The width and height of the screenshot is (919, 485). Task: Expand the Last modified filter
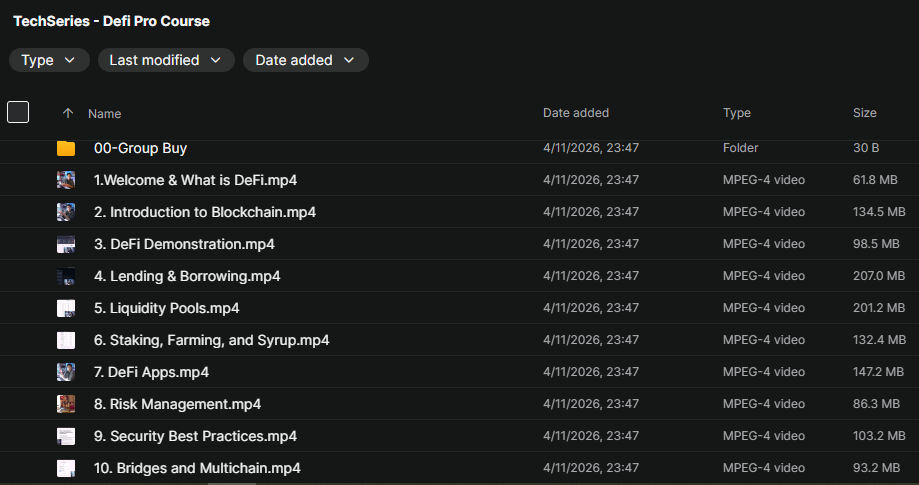point(166,60)
